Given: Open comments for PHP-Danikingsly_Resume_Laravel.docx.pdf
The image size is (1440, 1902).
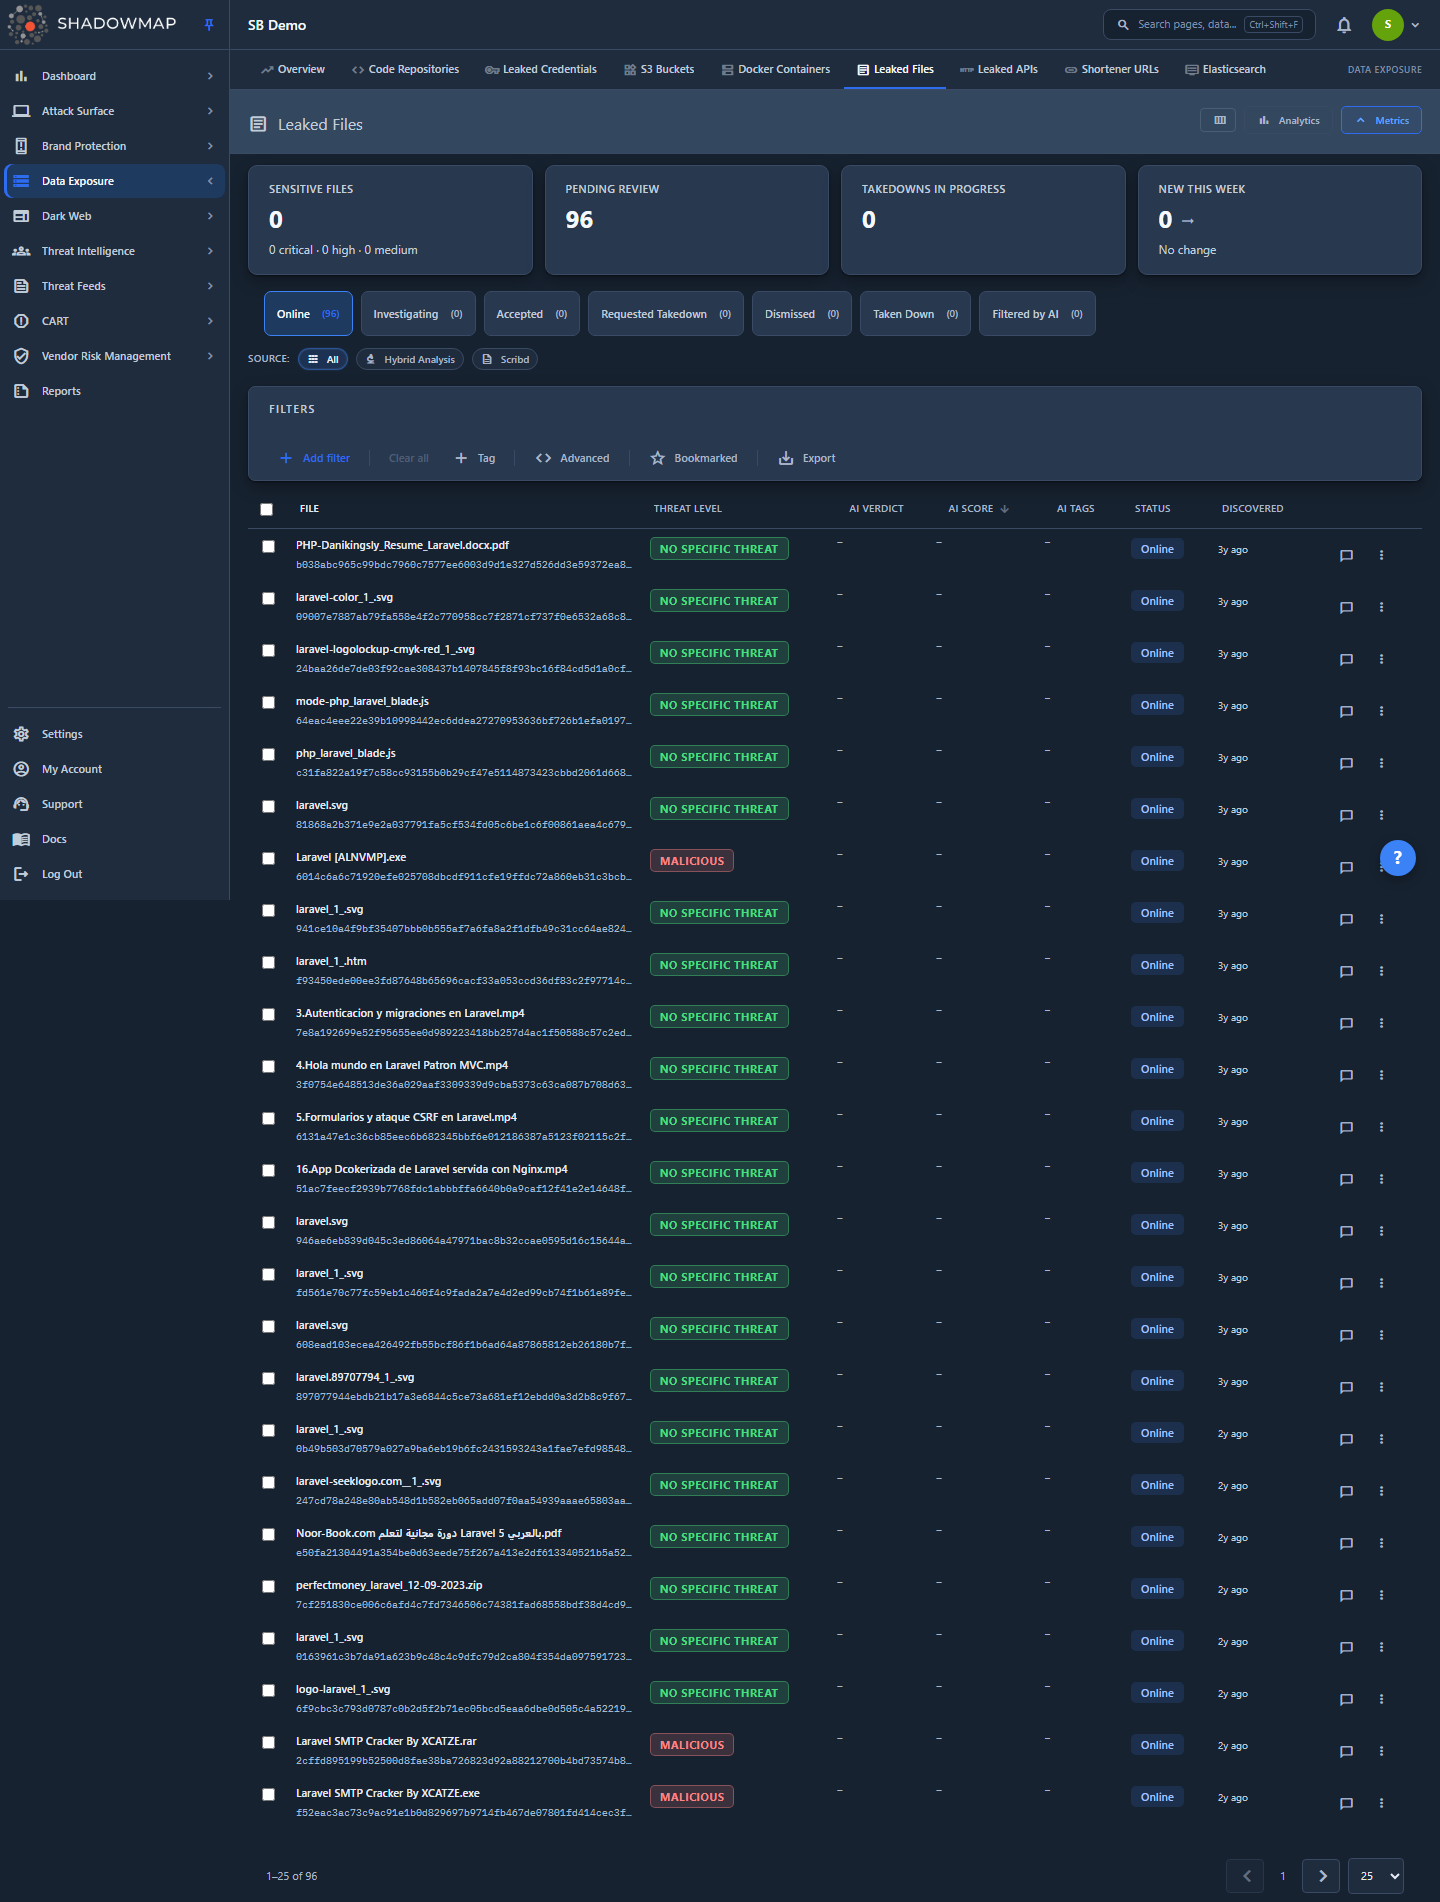Looking at the screenshot, I should click(x=1346, y=555).
